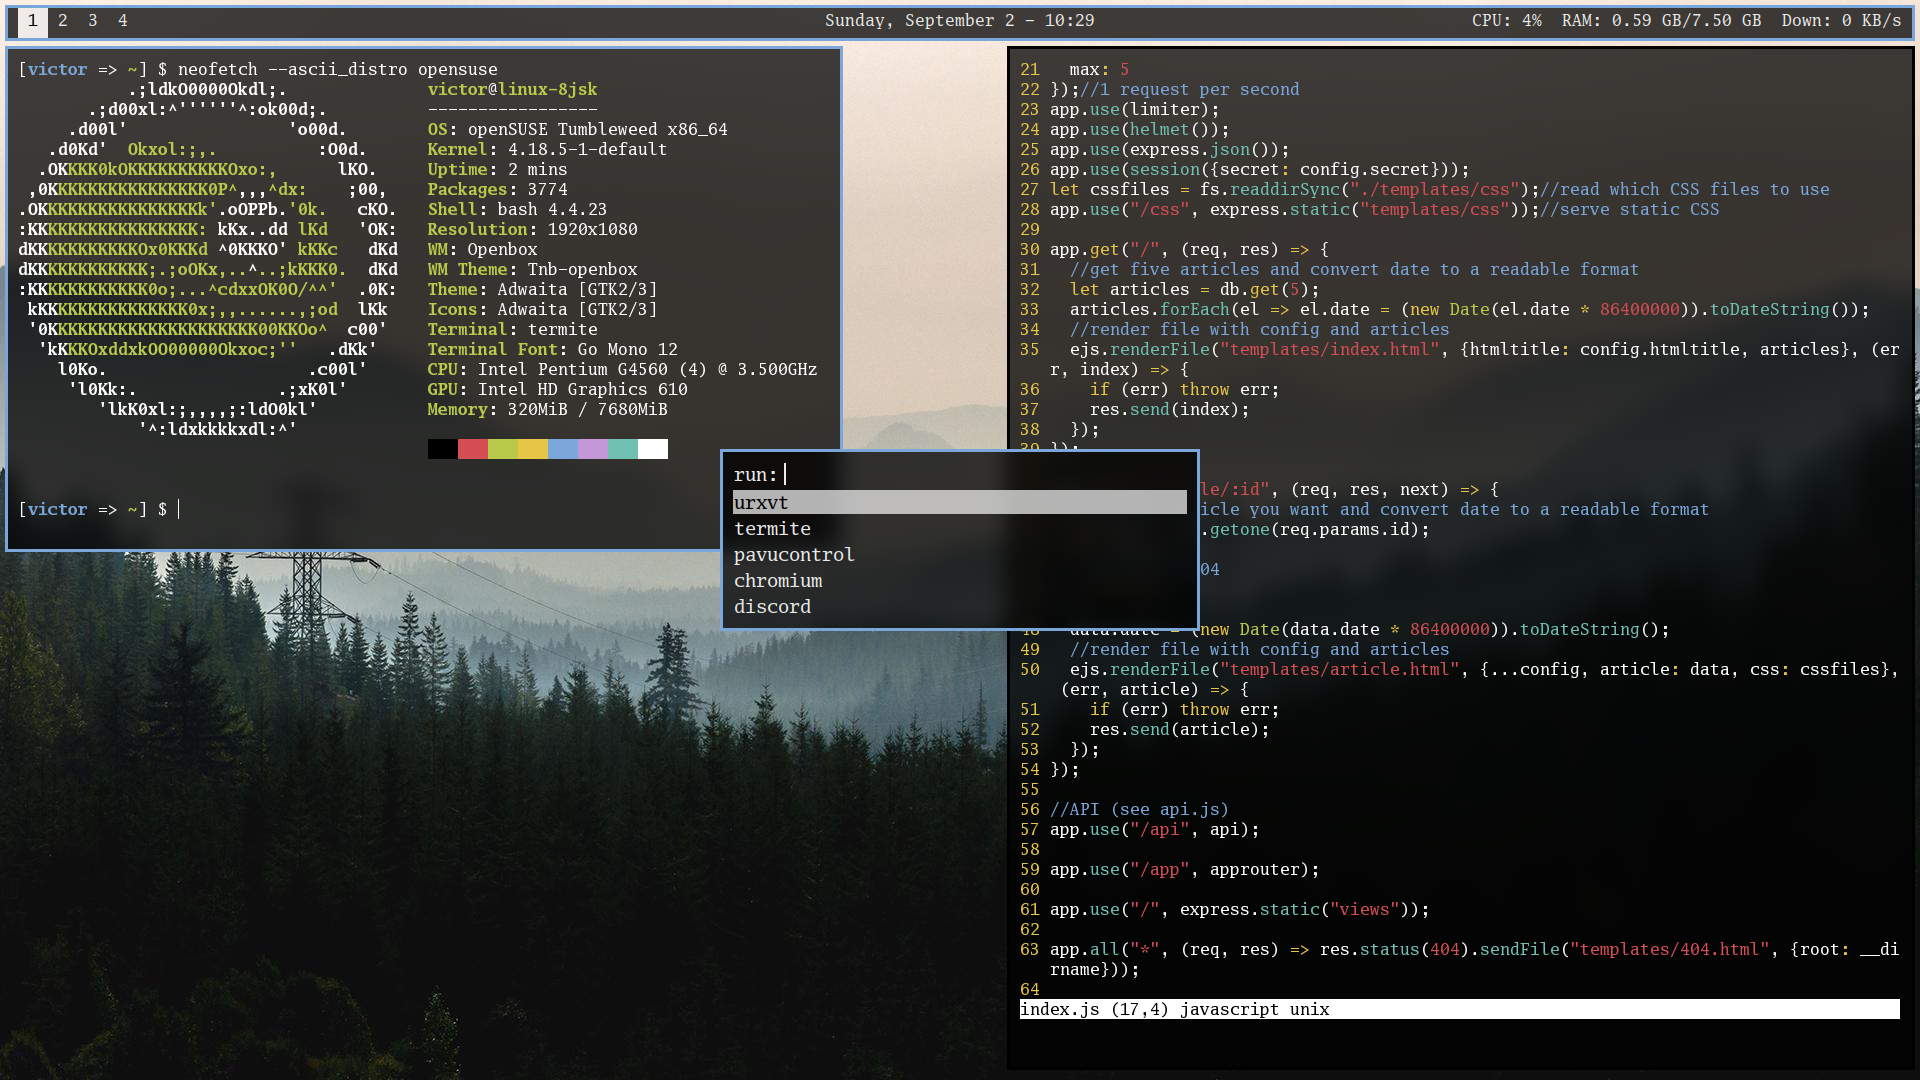Click the Packages: 3774 line
This screenshot has width=1920, height=1080.
pos(498,190)
